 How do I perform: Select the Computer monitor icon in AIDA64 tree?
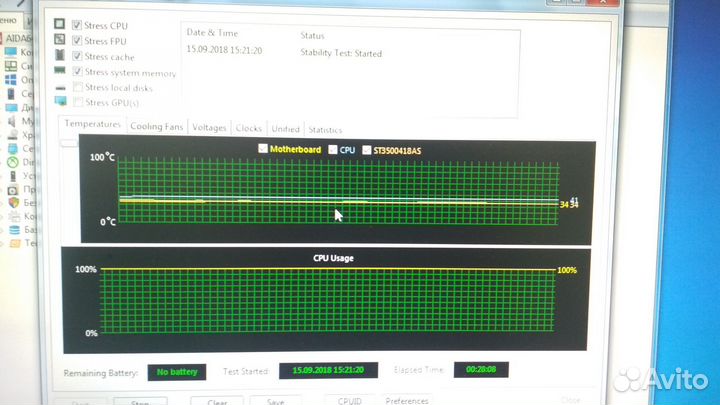(x=11, y=52)
